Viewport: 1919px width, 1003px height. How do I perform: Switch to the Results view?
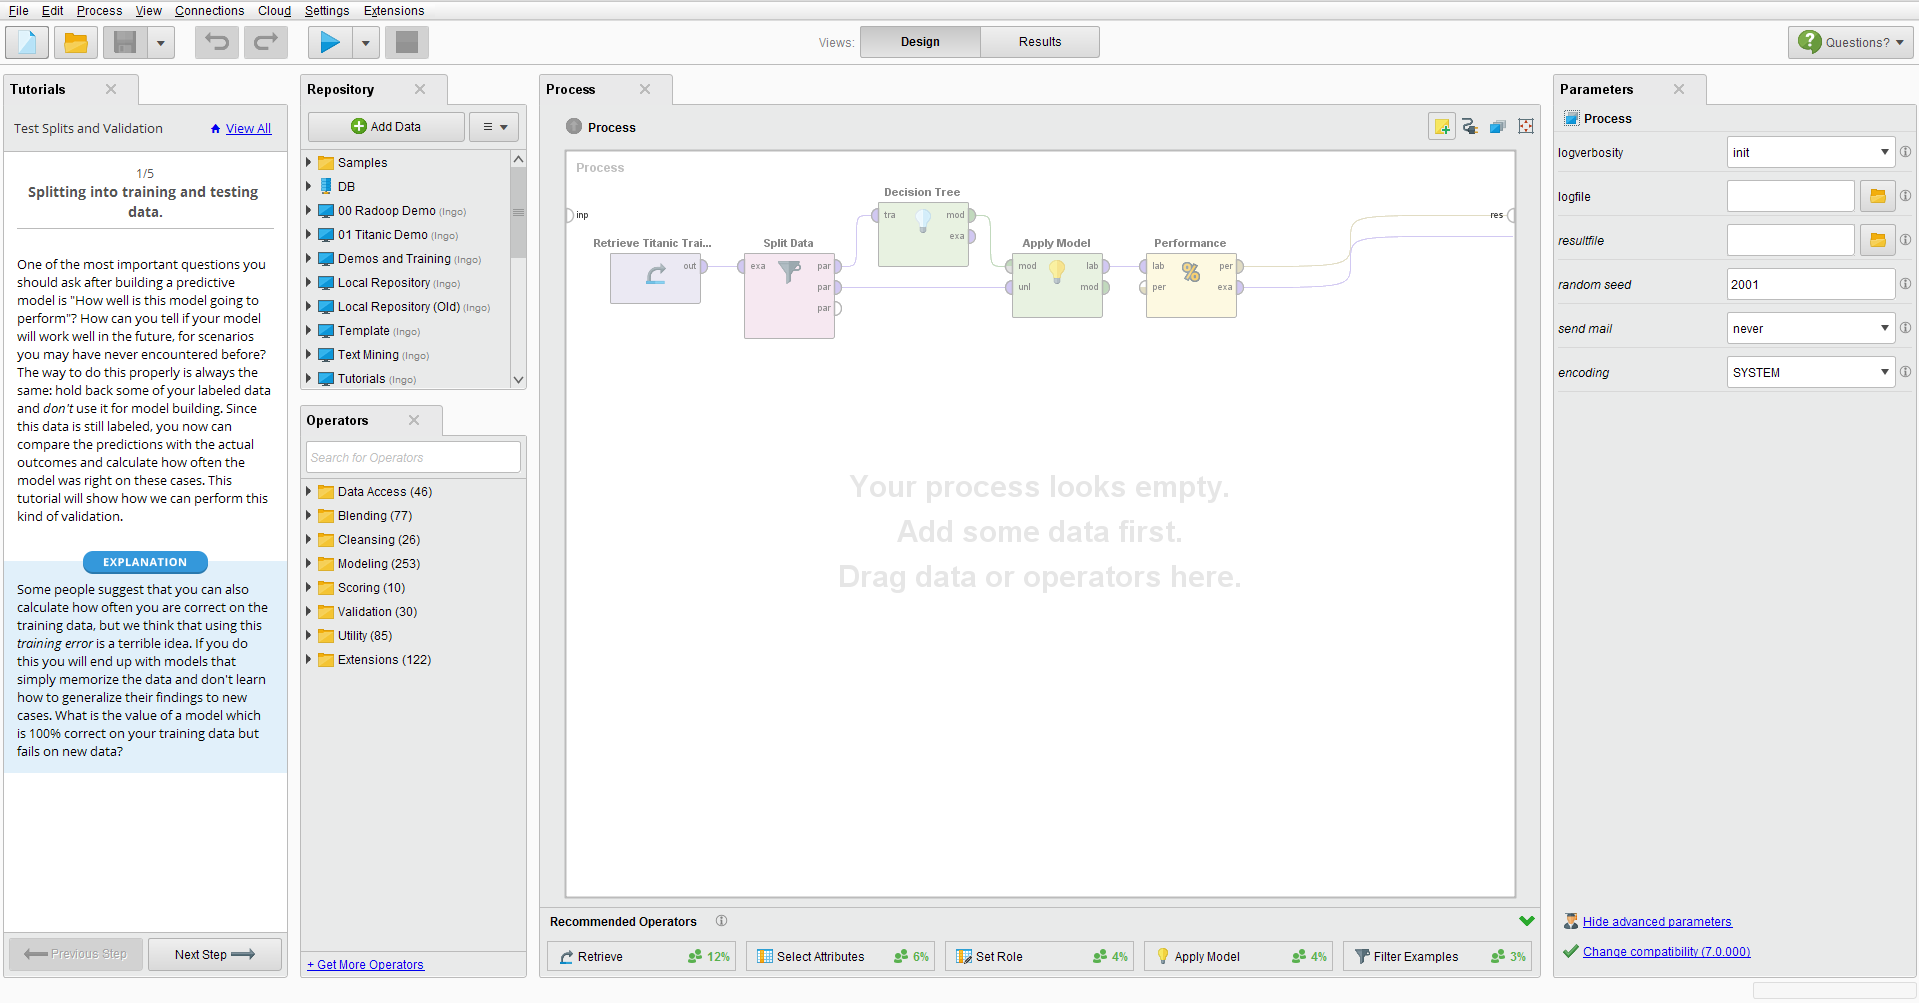[1039, 42]
